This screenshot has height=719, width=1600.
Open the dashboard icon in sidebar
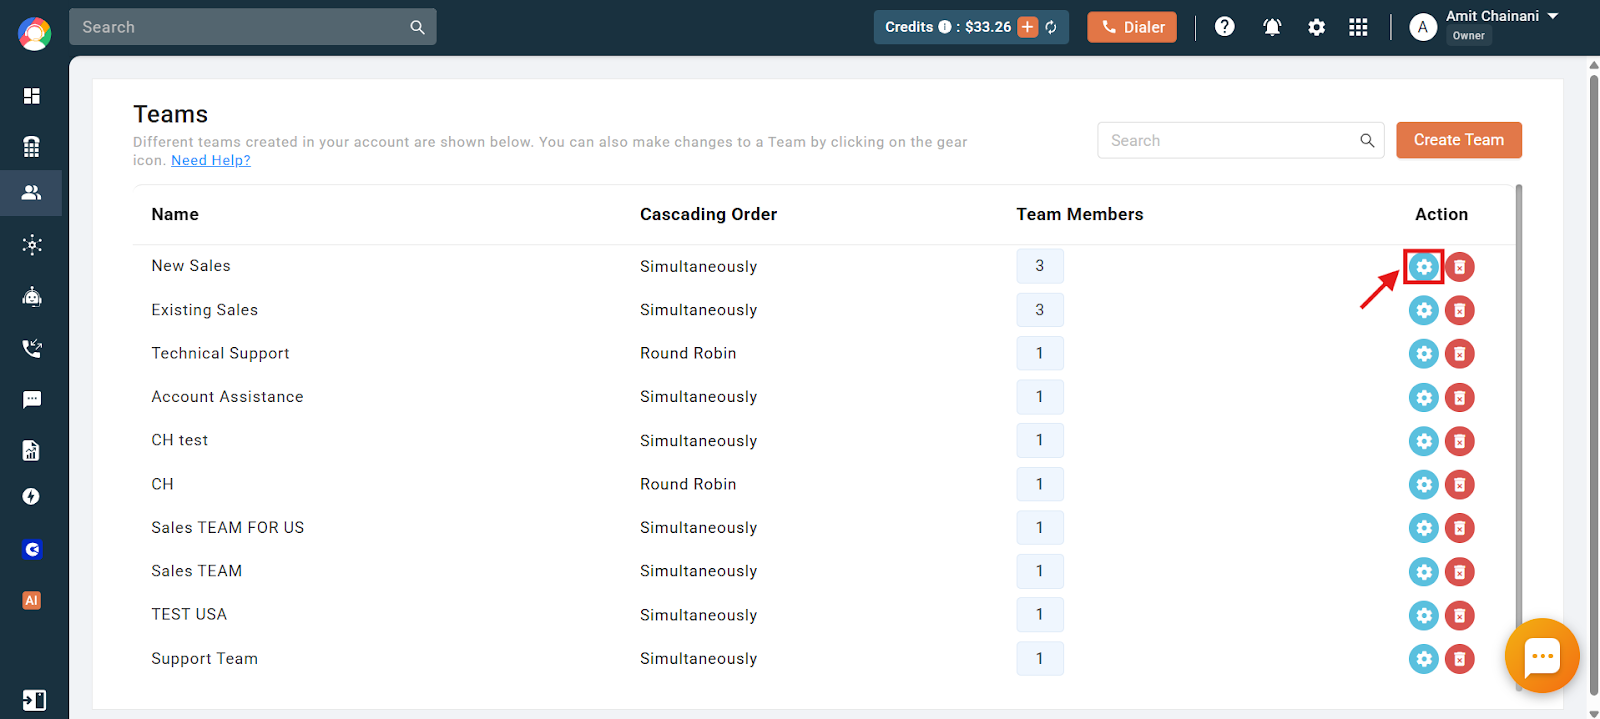(32, 96)
